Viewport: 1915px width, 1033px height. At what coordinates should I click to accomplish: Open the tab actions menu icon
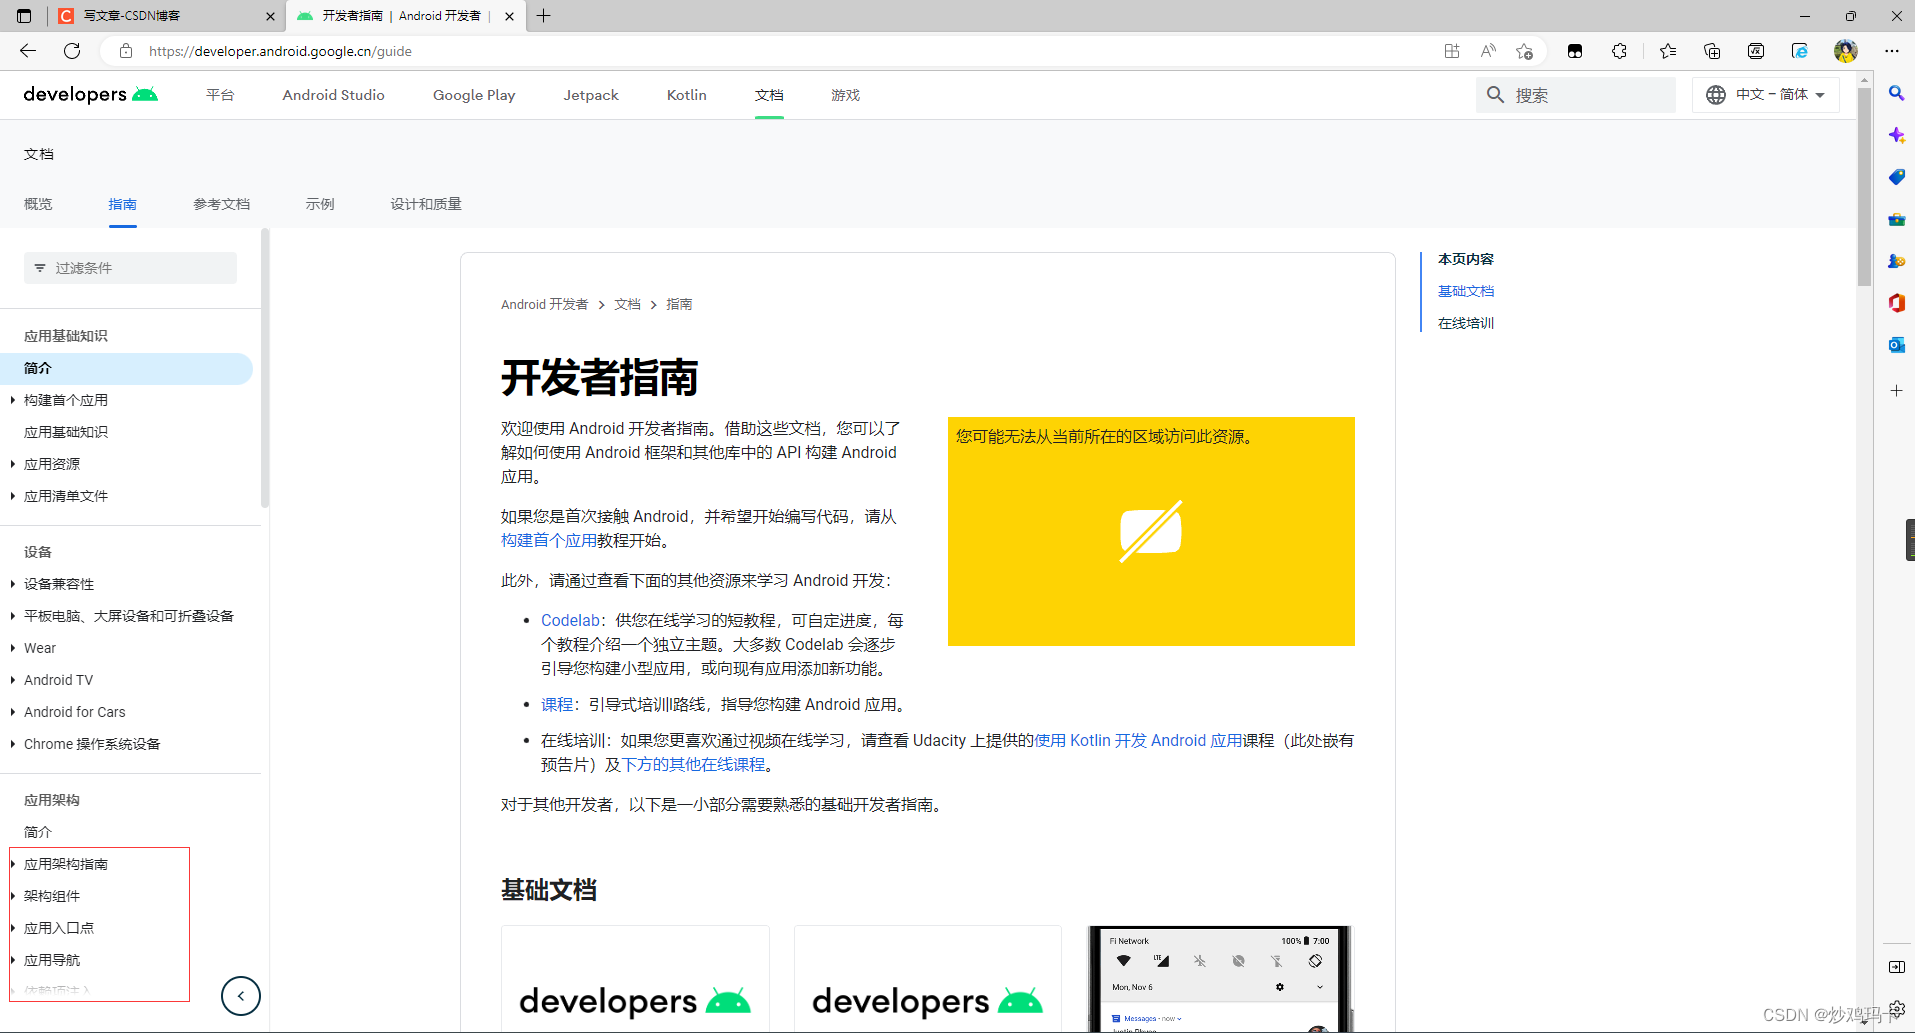tap(24, 16)
